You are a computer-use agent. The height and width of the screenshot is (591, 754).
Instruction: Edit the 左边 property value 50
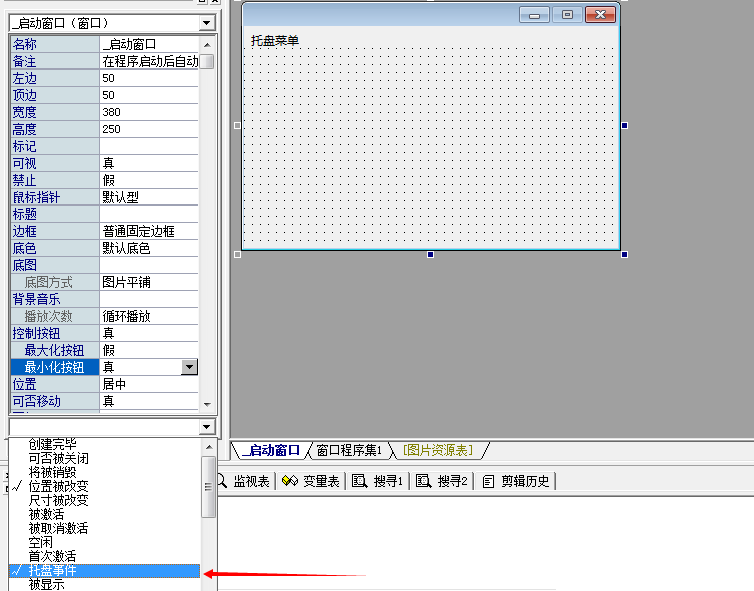[x=149, y=78]
